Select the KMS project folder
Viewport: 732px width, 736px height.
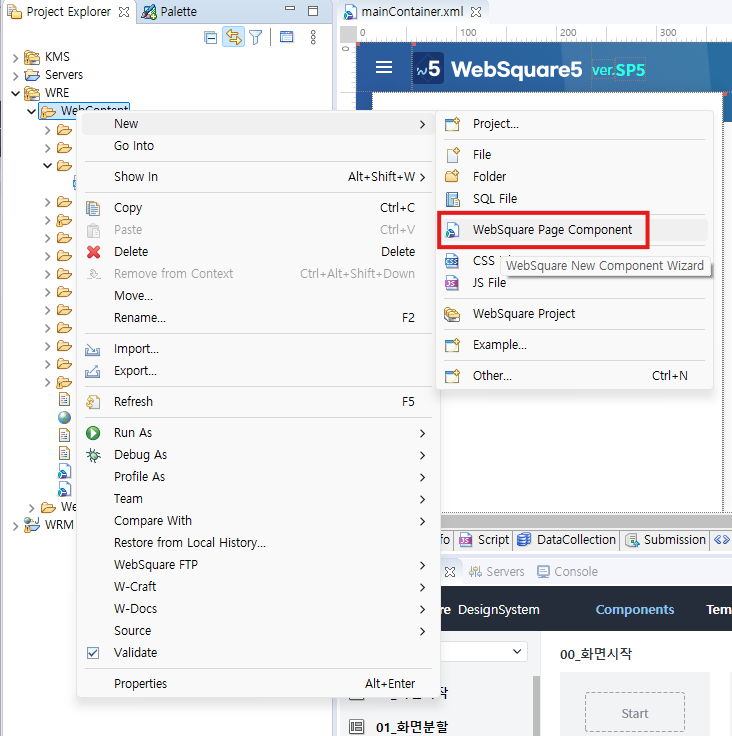[47, 57]
